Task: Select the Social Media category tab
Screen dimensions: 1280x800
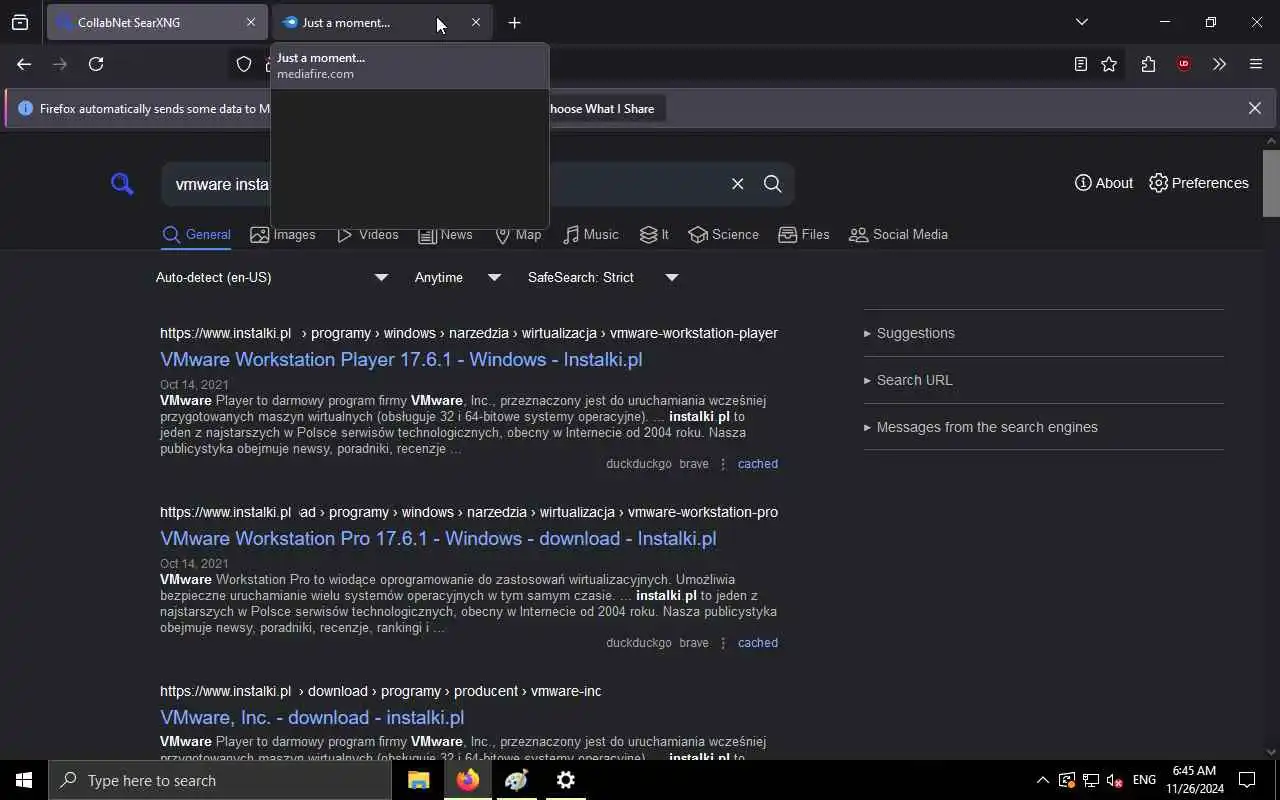Action: pos(899,235)
